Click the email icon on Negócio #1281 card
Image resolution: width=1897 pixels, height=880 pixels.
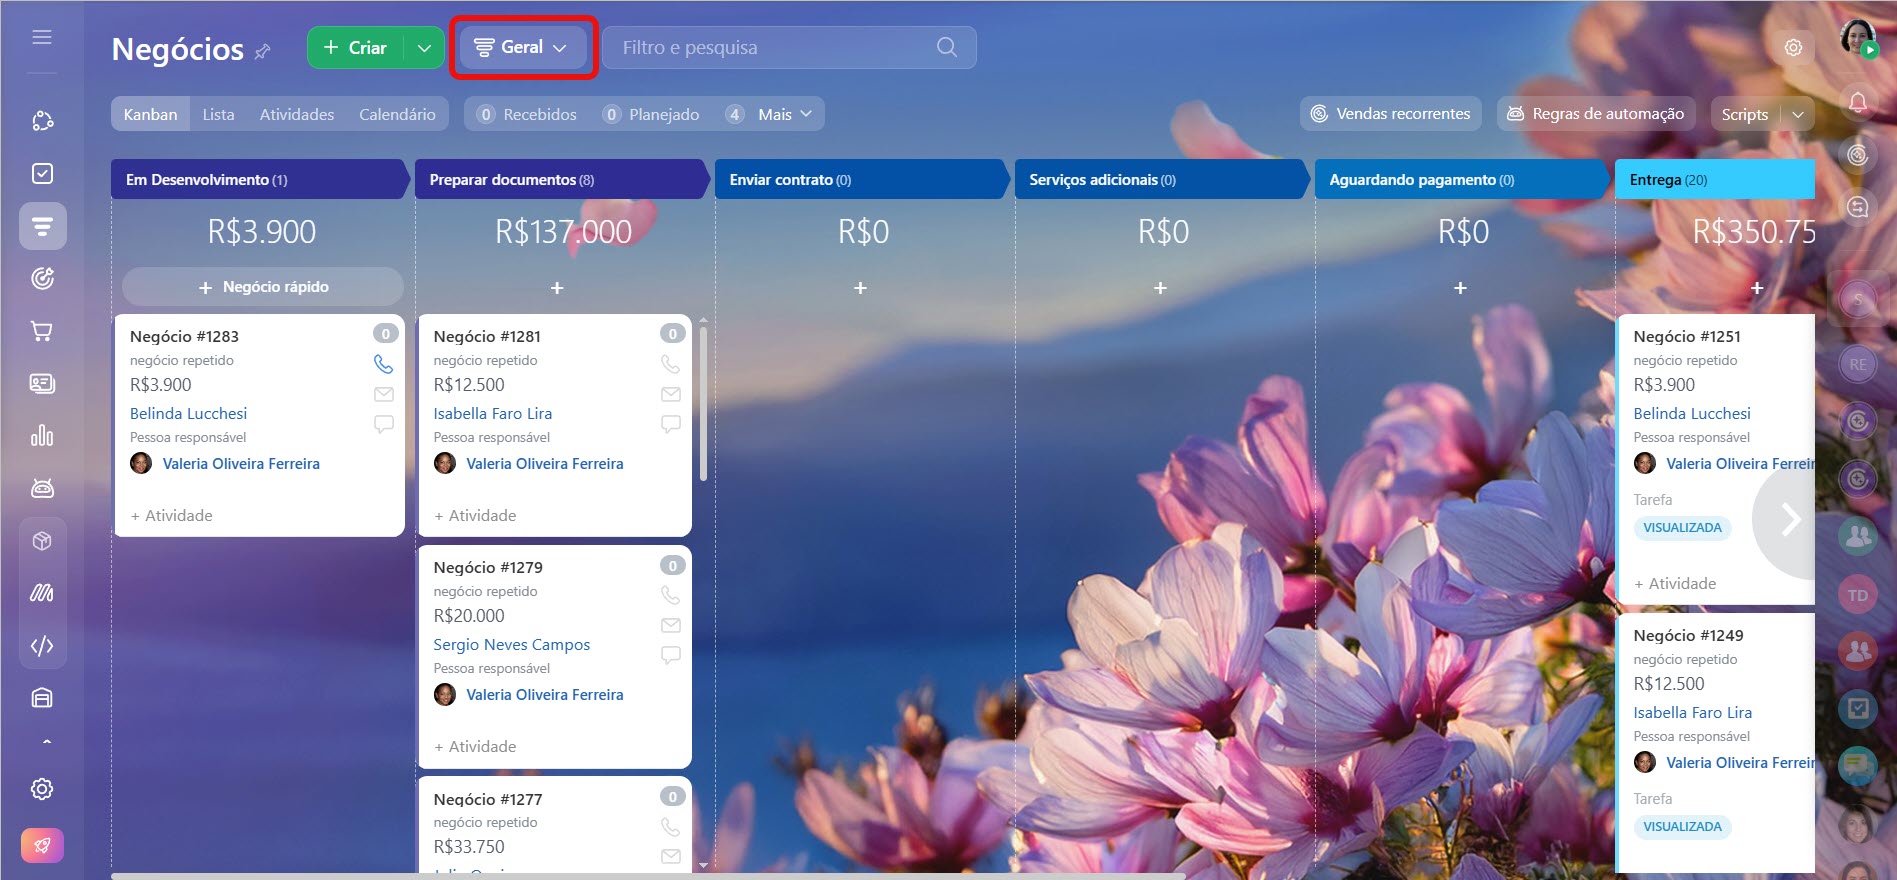pyautogui.click(x=671, y=394)
